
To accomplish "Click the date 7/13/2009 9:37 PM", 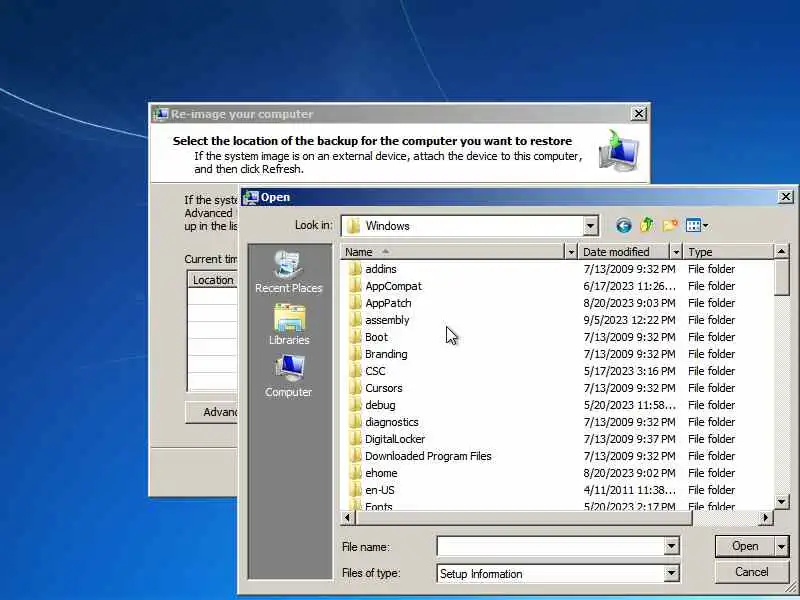I will [x=630, y=439].
